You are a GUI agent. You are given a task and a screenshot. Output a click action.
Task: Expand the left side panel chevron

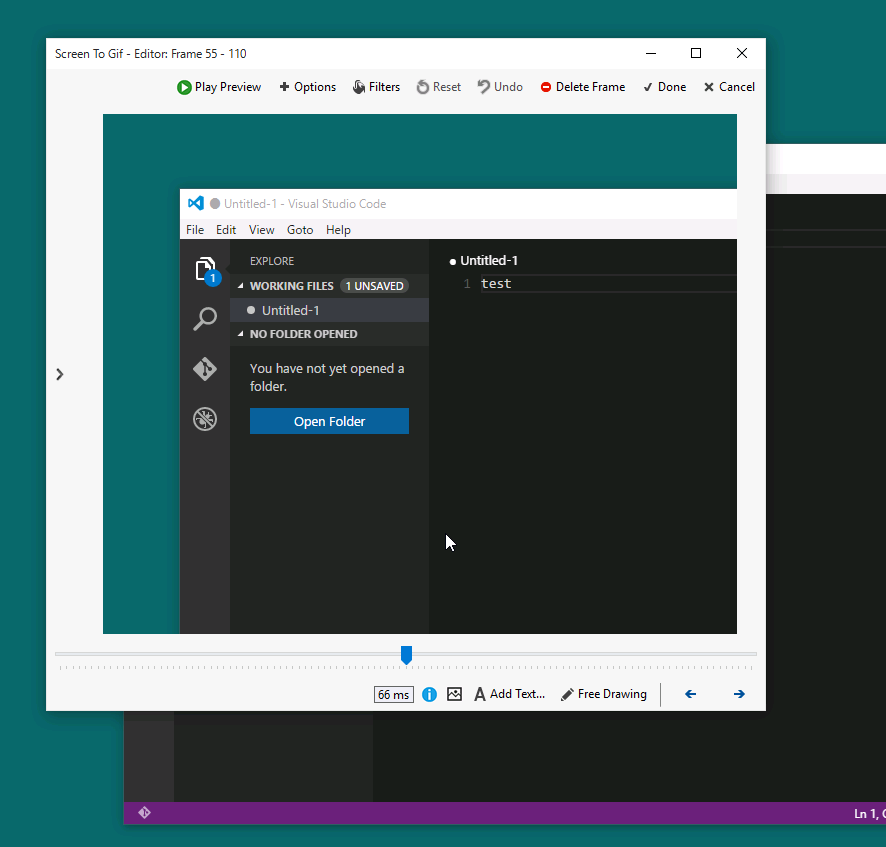60,374
